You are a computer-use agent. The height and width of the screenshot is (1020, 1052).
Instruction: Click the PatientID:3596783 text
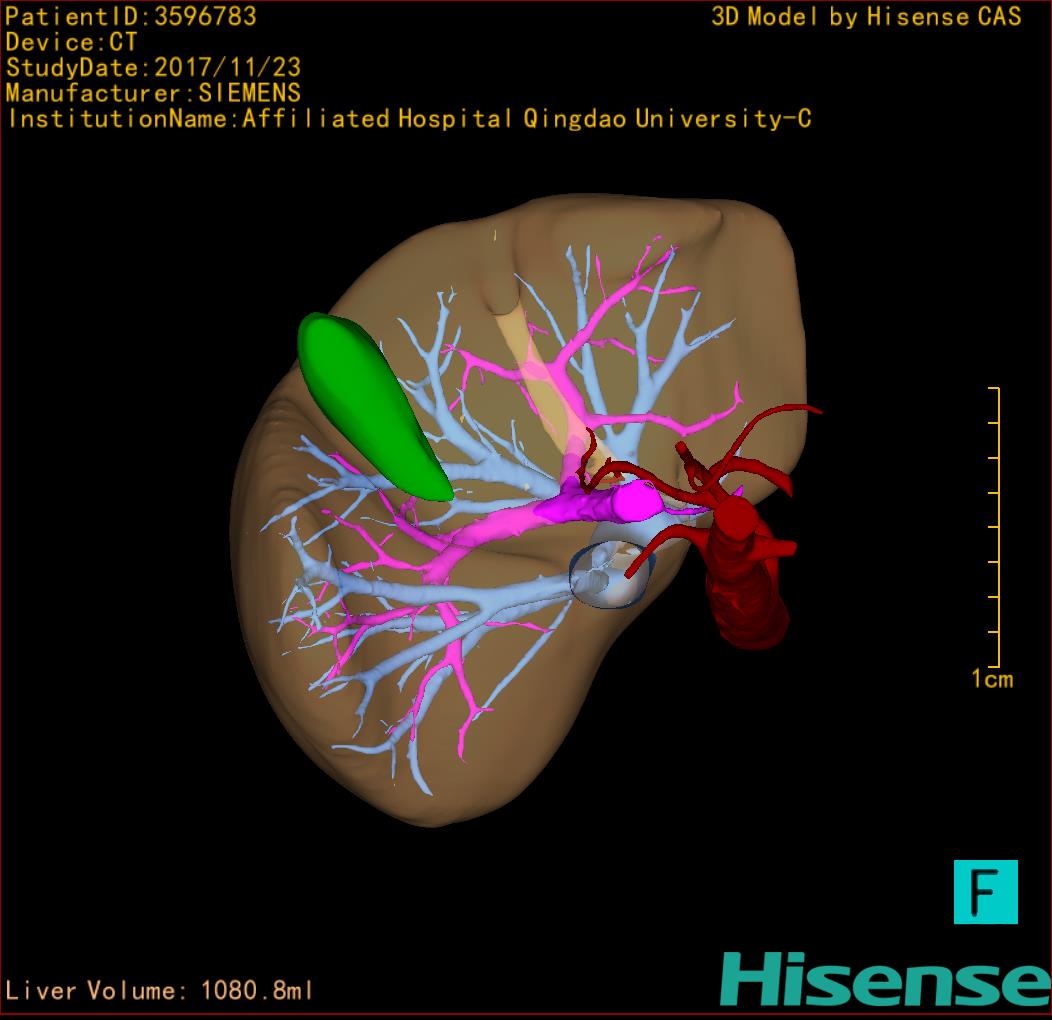point(131,16)
